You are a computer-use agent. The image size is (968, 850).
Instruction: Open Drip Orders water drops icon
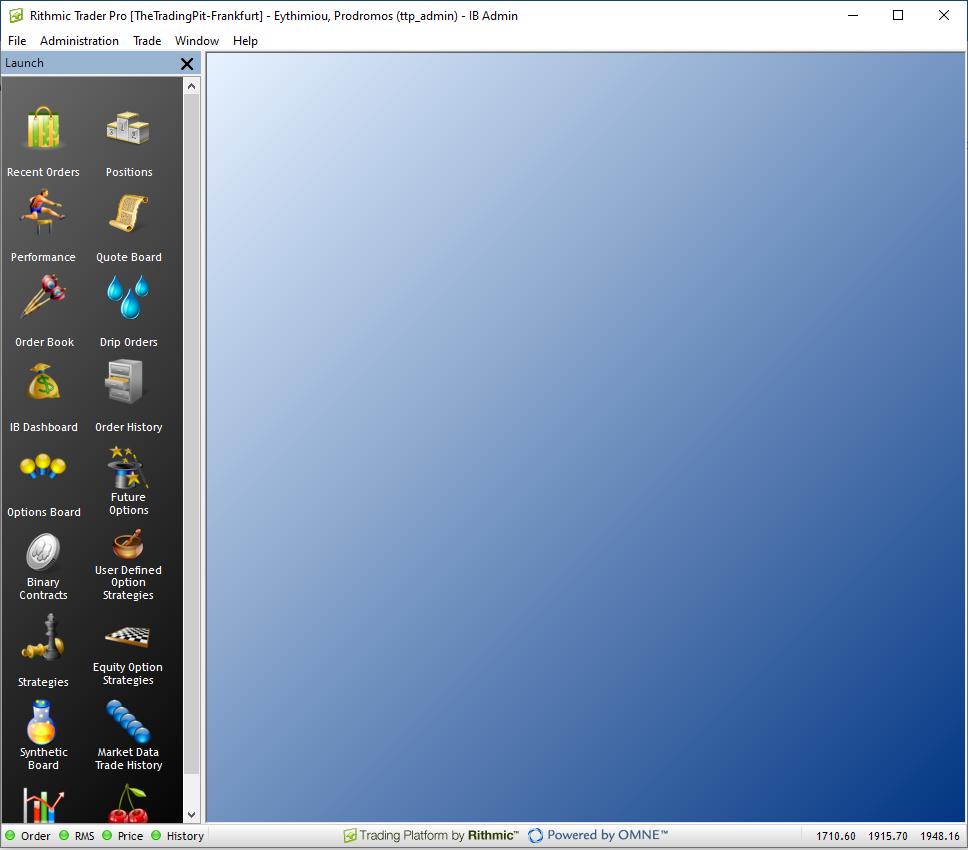[128, 297]
